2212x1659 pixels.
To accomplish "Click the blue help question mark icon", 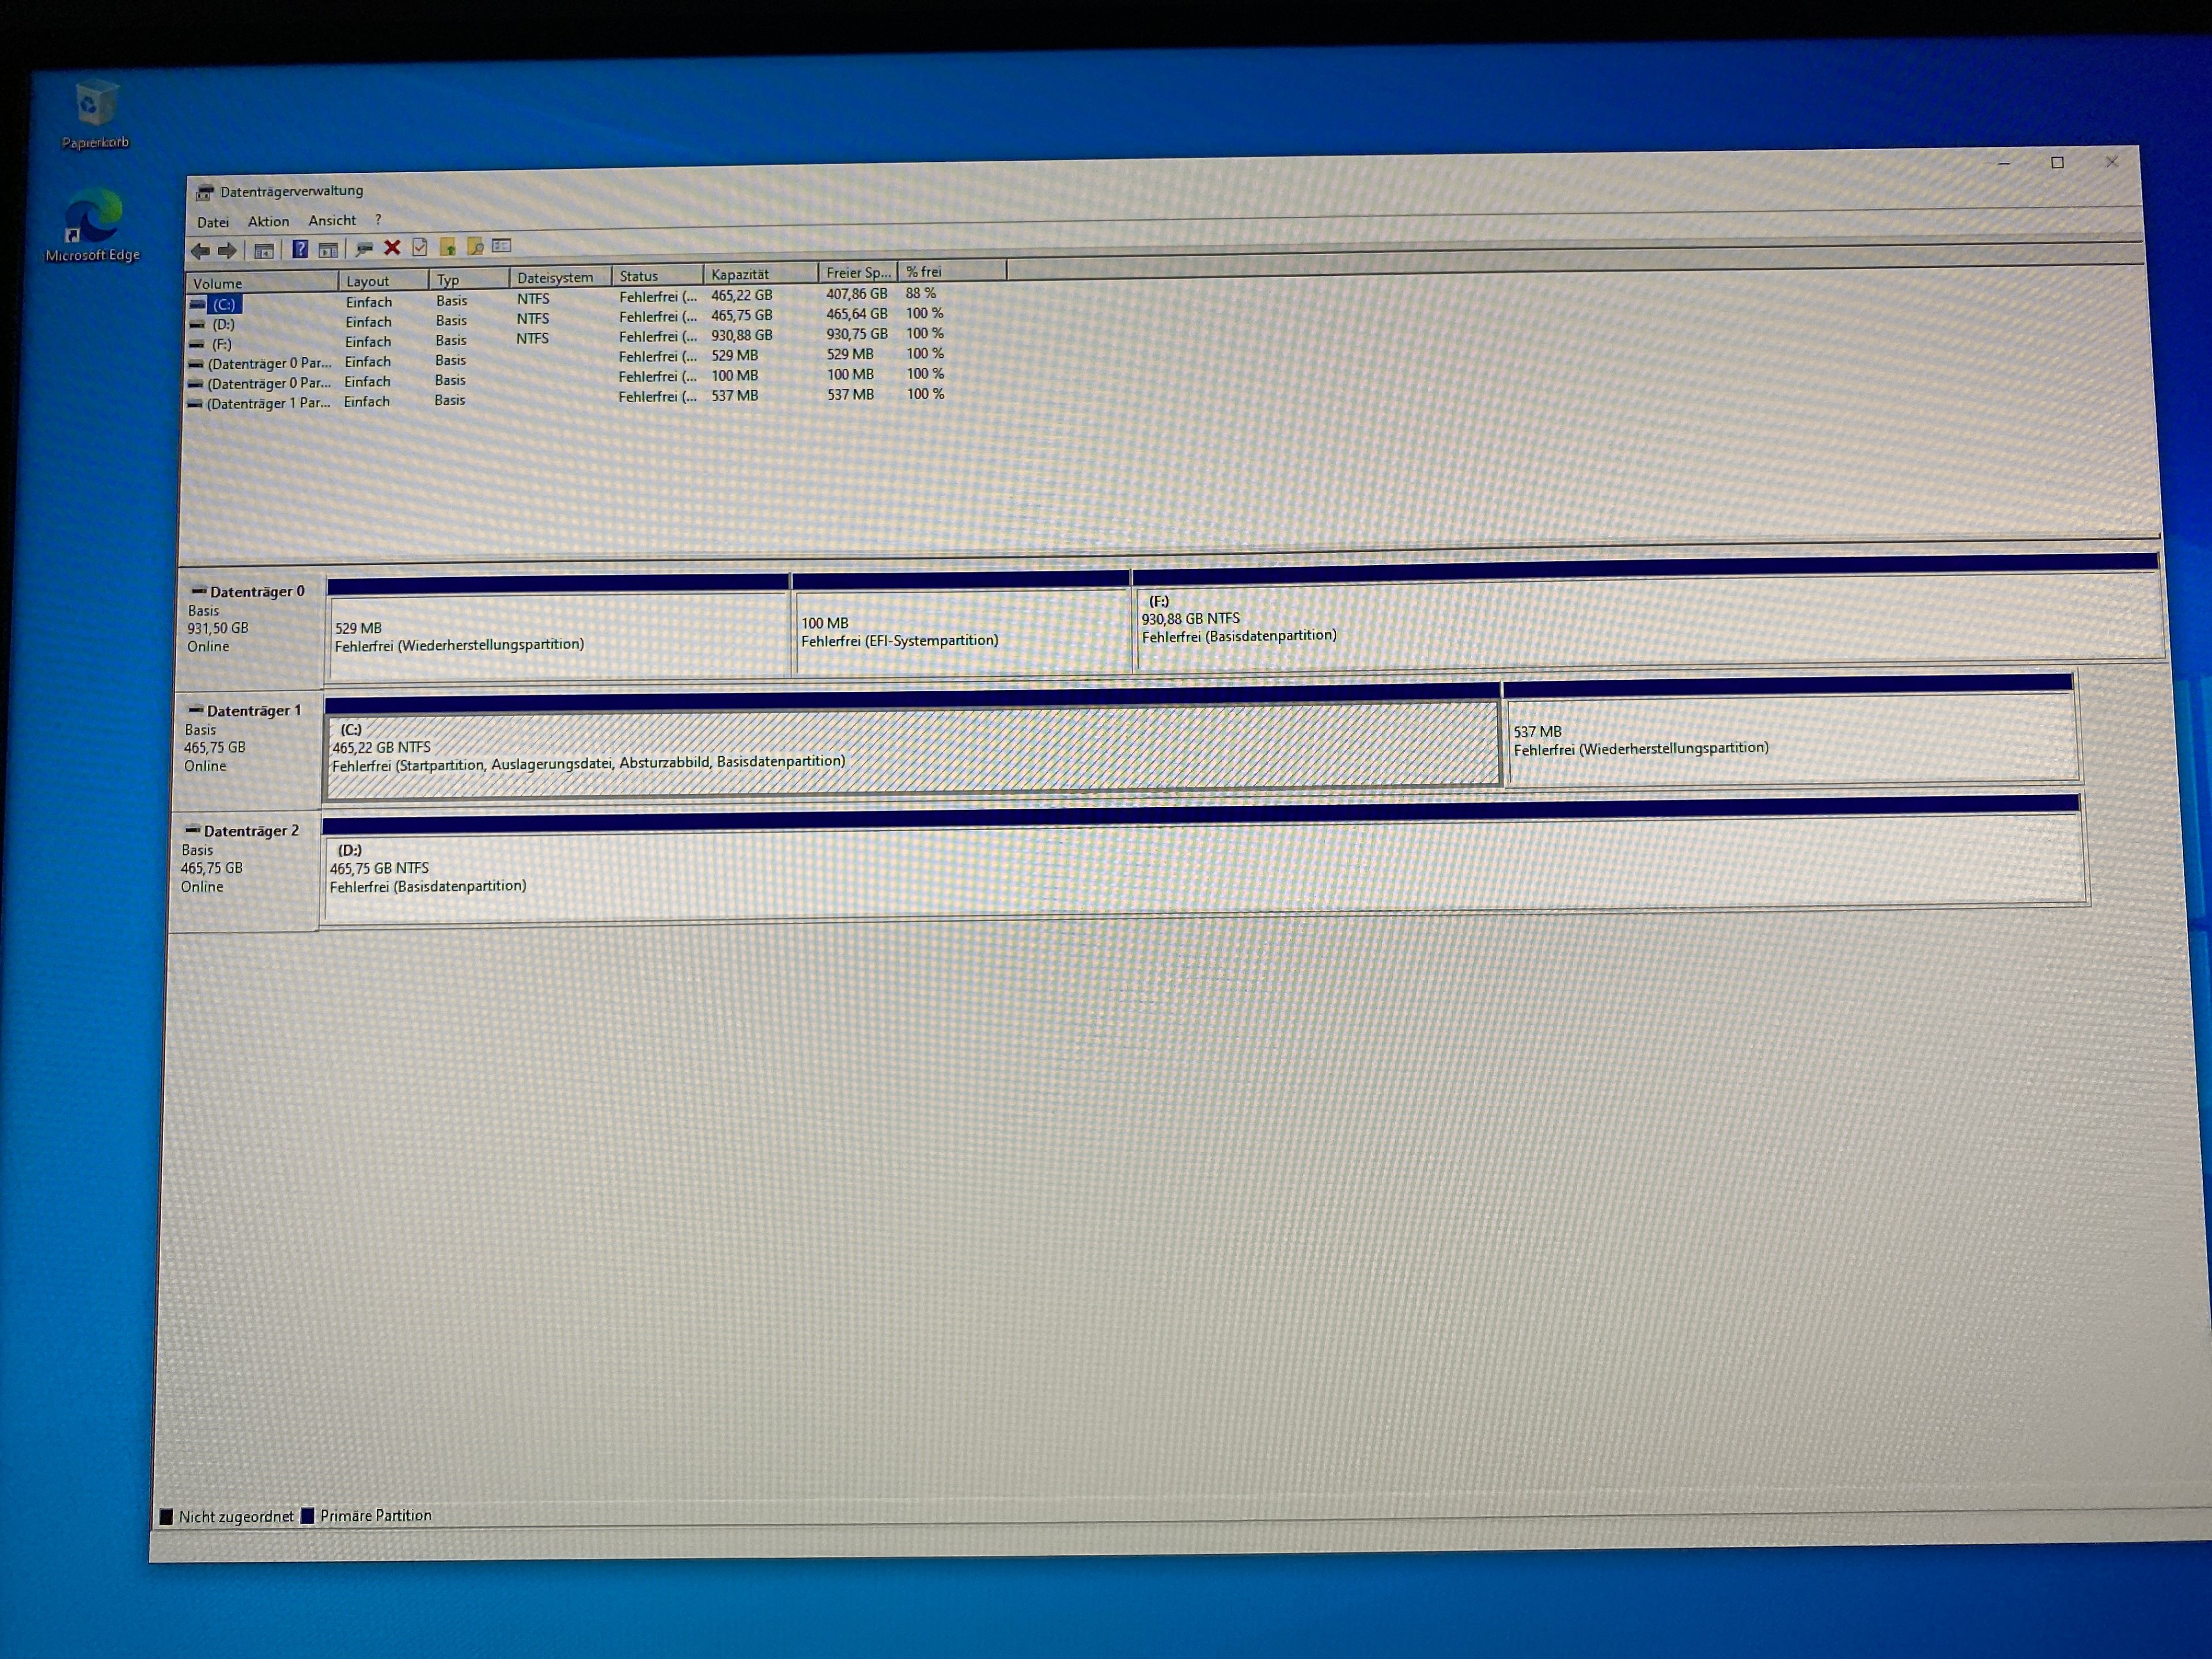I will 299,249.
